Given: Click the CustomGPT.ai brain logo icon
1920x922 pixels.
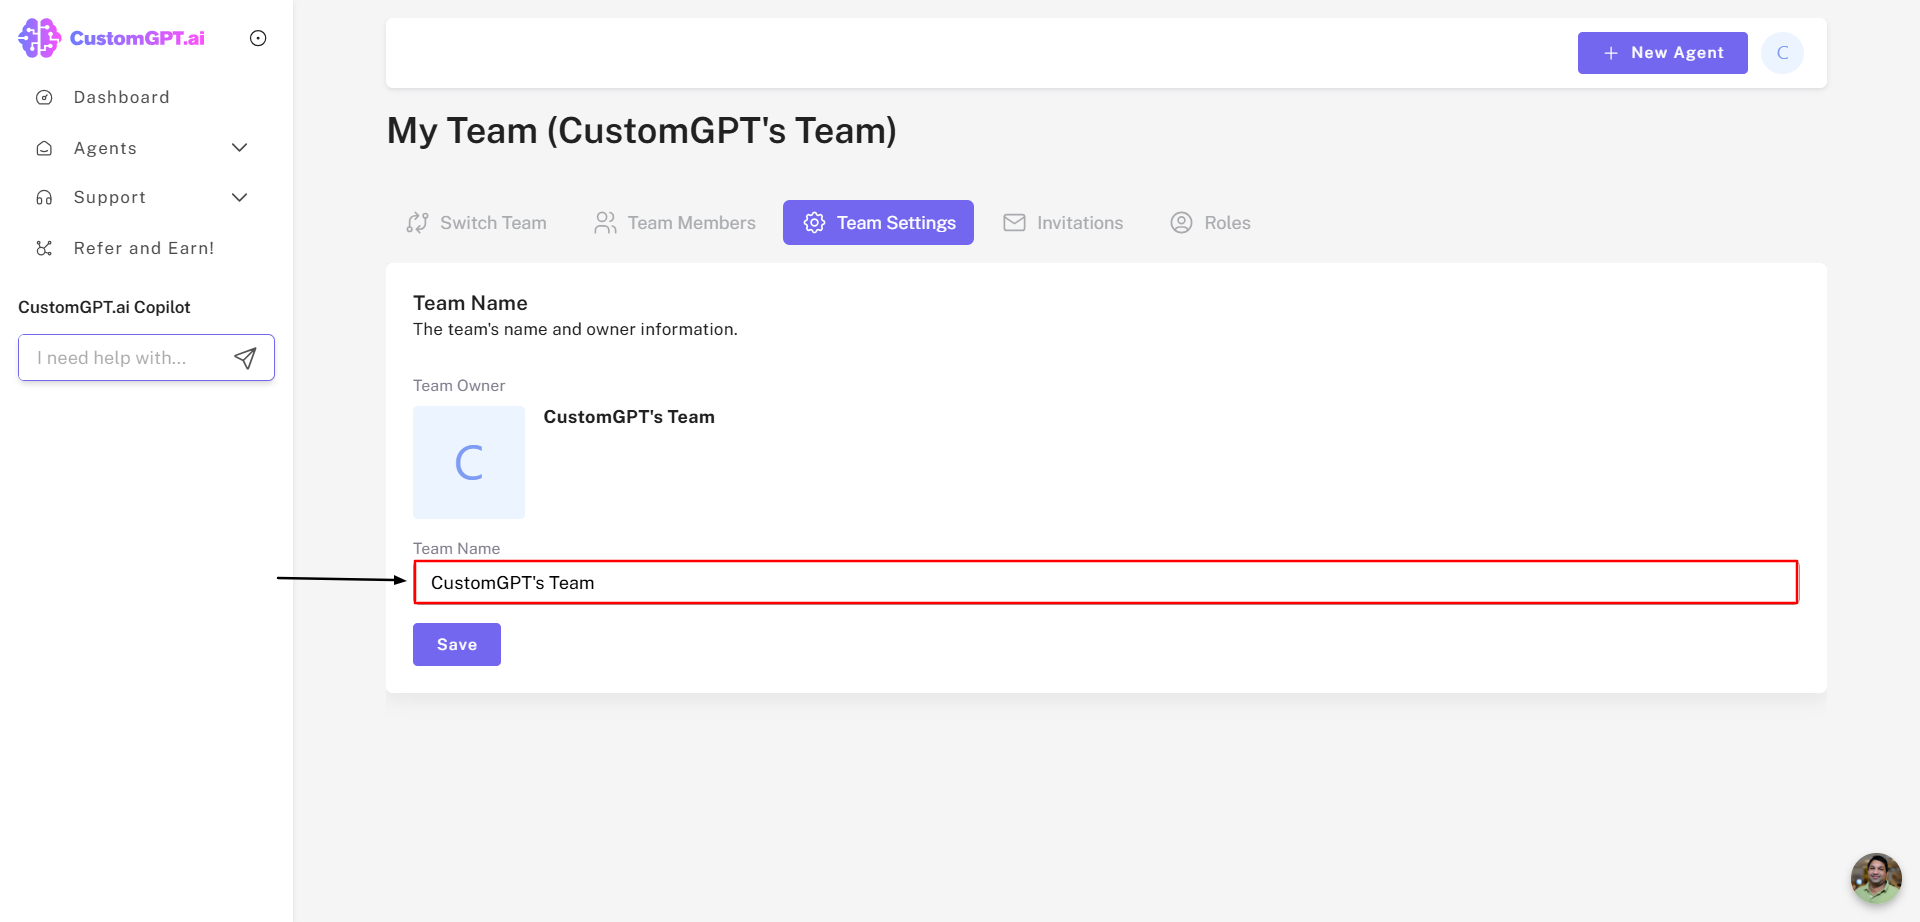Looking at the screenshot, I should pos(40,38).
